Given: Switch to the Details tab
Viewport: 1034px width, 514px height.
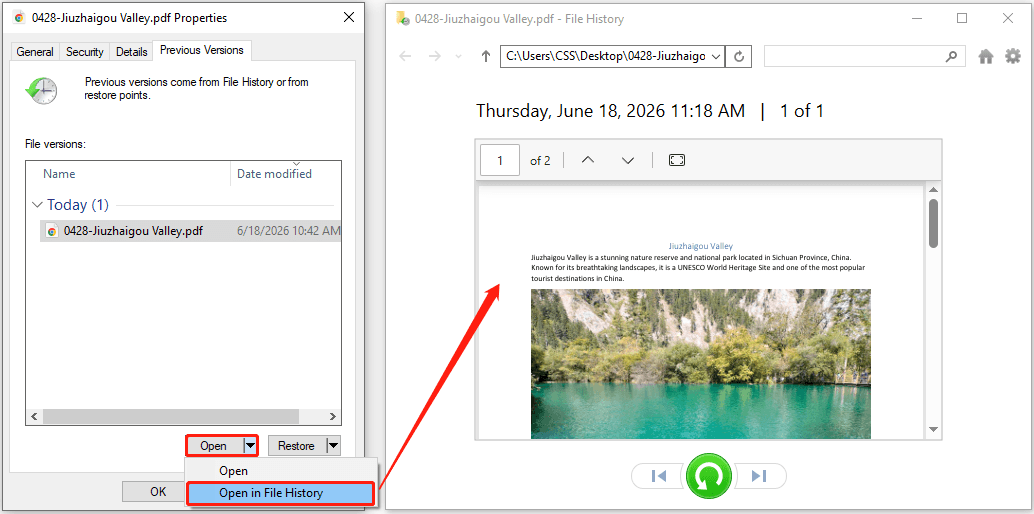Looking at the screenshot, I should pos(131,51).
